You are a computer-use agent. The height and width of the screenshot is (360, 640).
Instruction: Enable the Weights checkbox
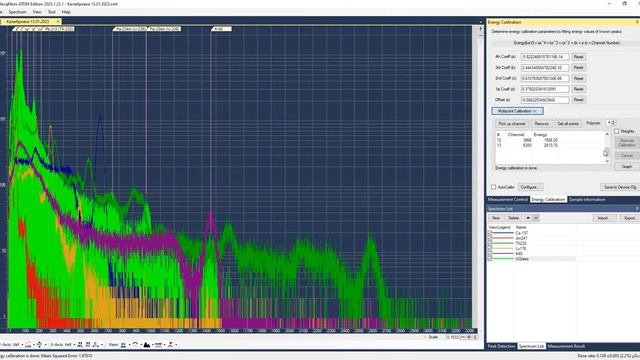coord(616,131)
